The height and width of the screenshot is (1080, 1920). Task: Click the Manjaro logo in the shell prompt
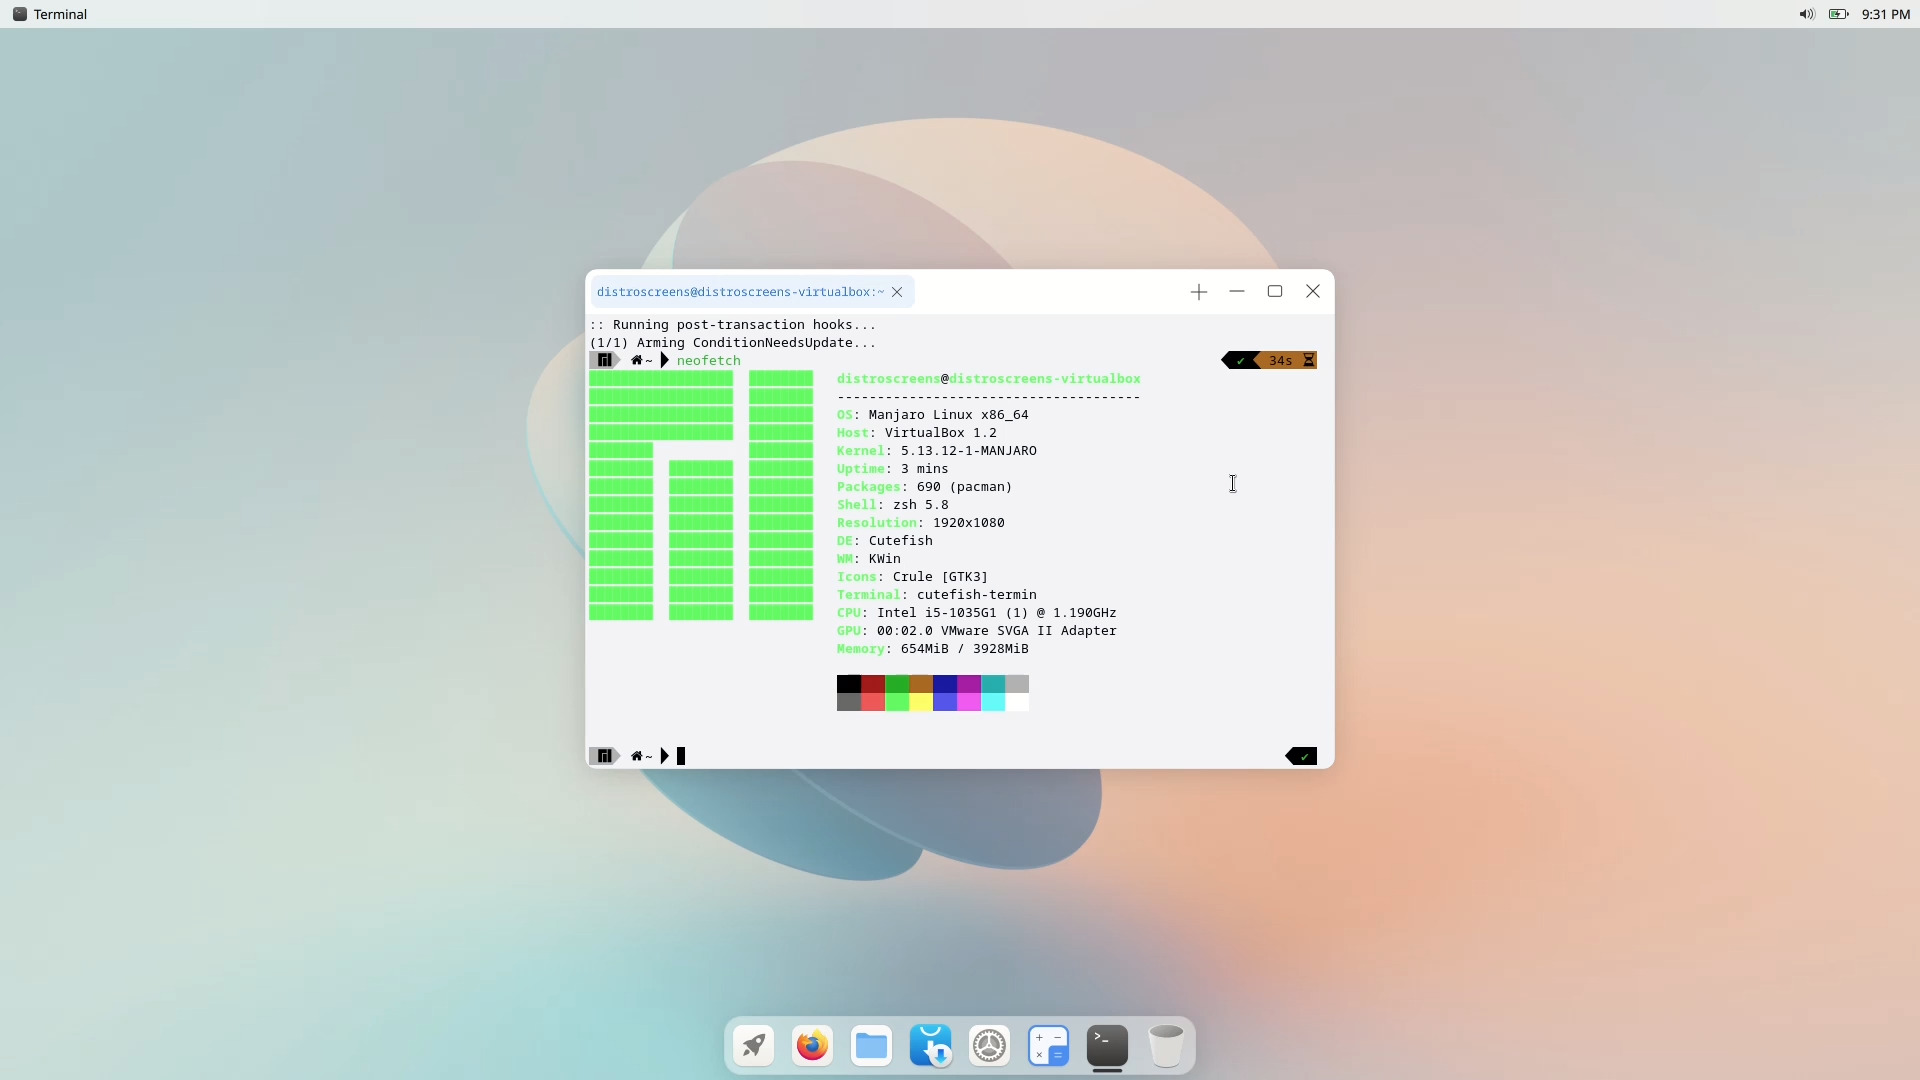pyautogui.click(x=605, y=360)
